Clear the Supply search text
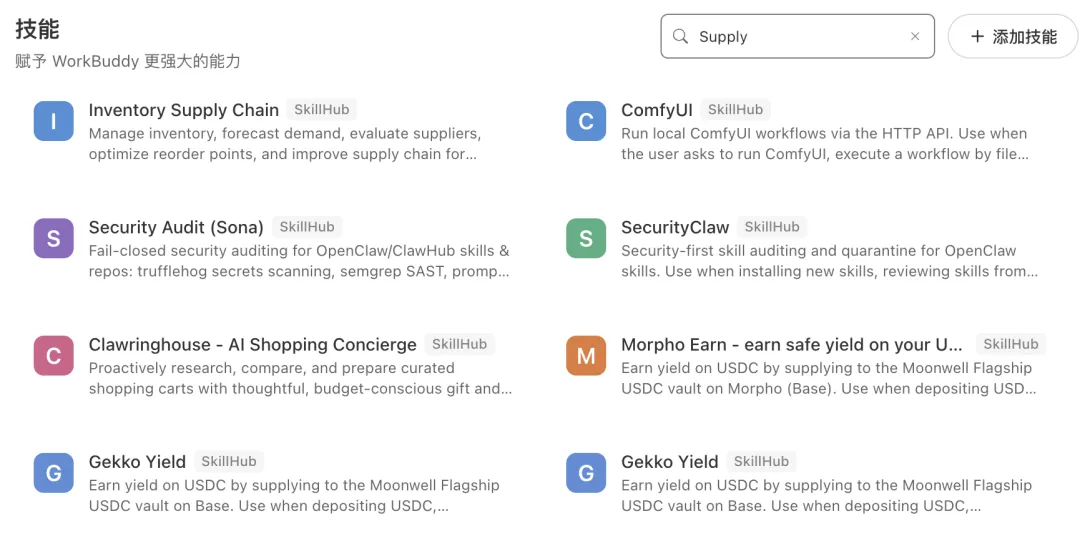The height and width of the screenshot is (539, 1080). [x=915, y=37]
